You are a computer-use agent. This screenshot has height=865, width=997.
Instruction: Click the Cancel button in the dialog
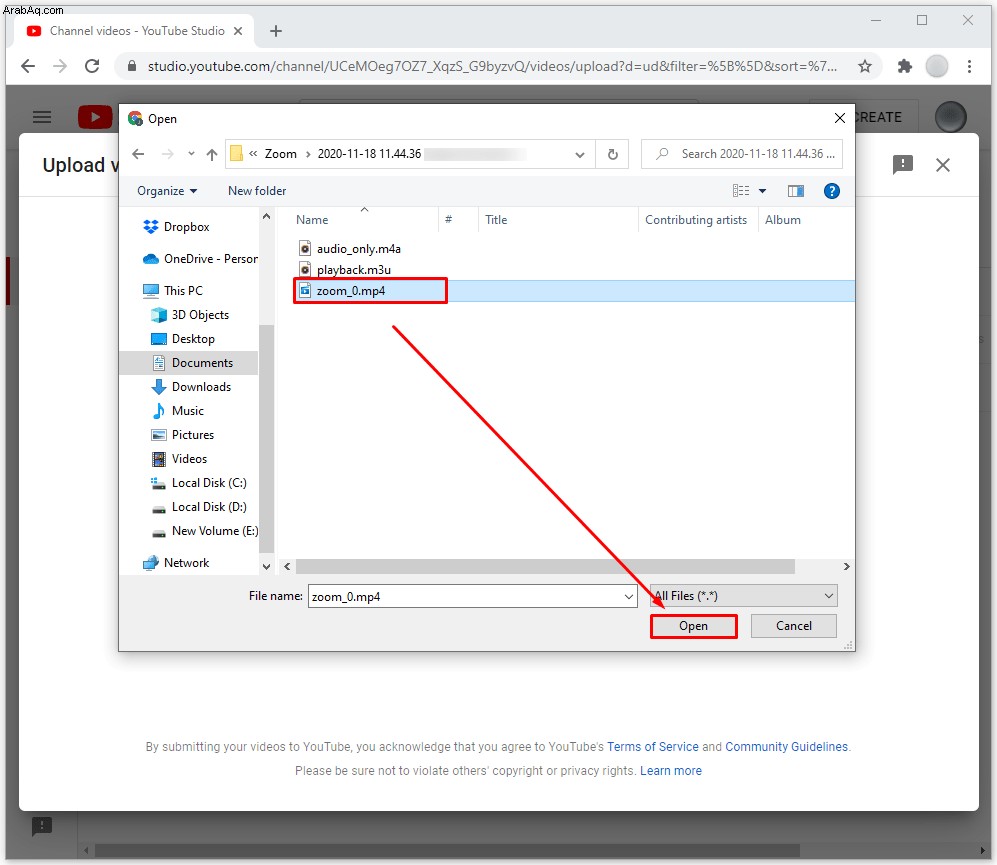(x=794, y=626)
